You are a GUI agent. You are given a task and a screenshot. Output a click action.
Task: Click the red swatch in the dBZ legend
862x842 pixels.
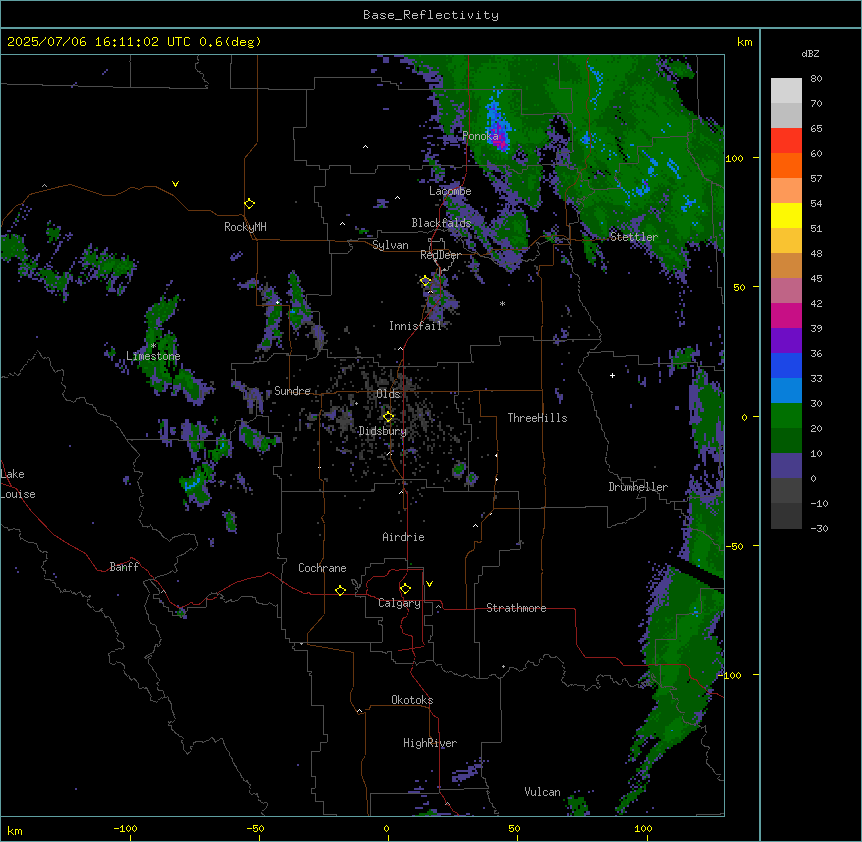coord(786,141)
